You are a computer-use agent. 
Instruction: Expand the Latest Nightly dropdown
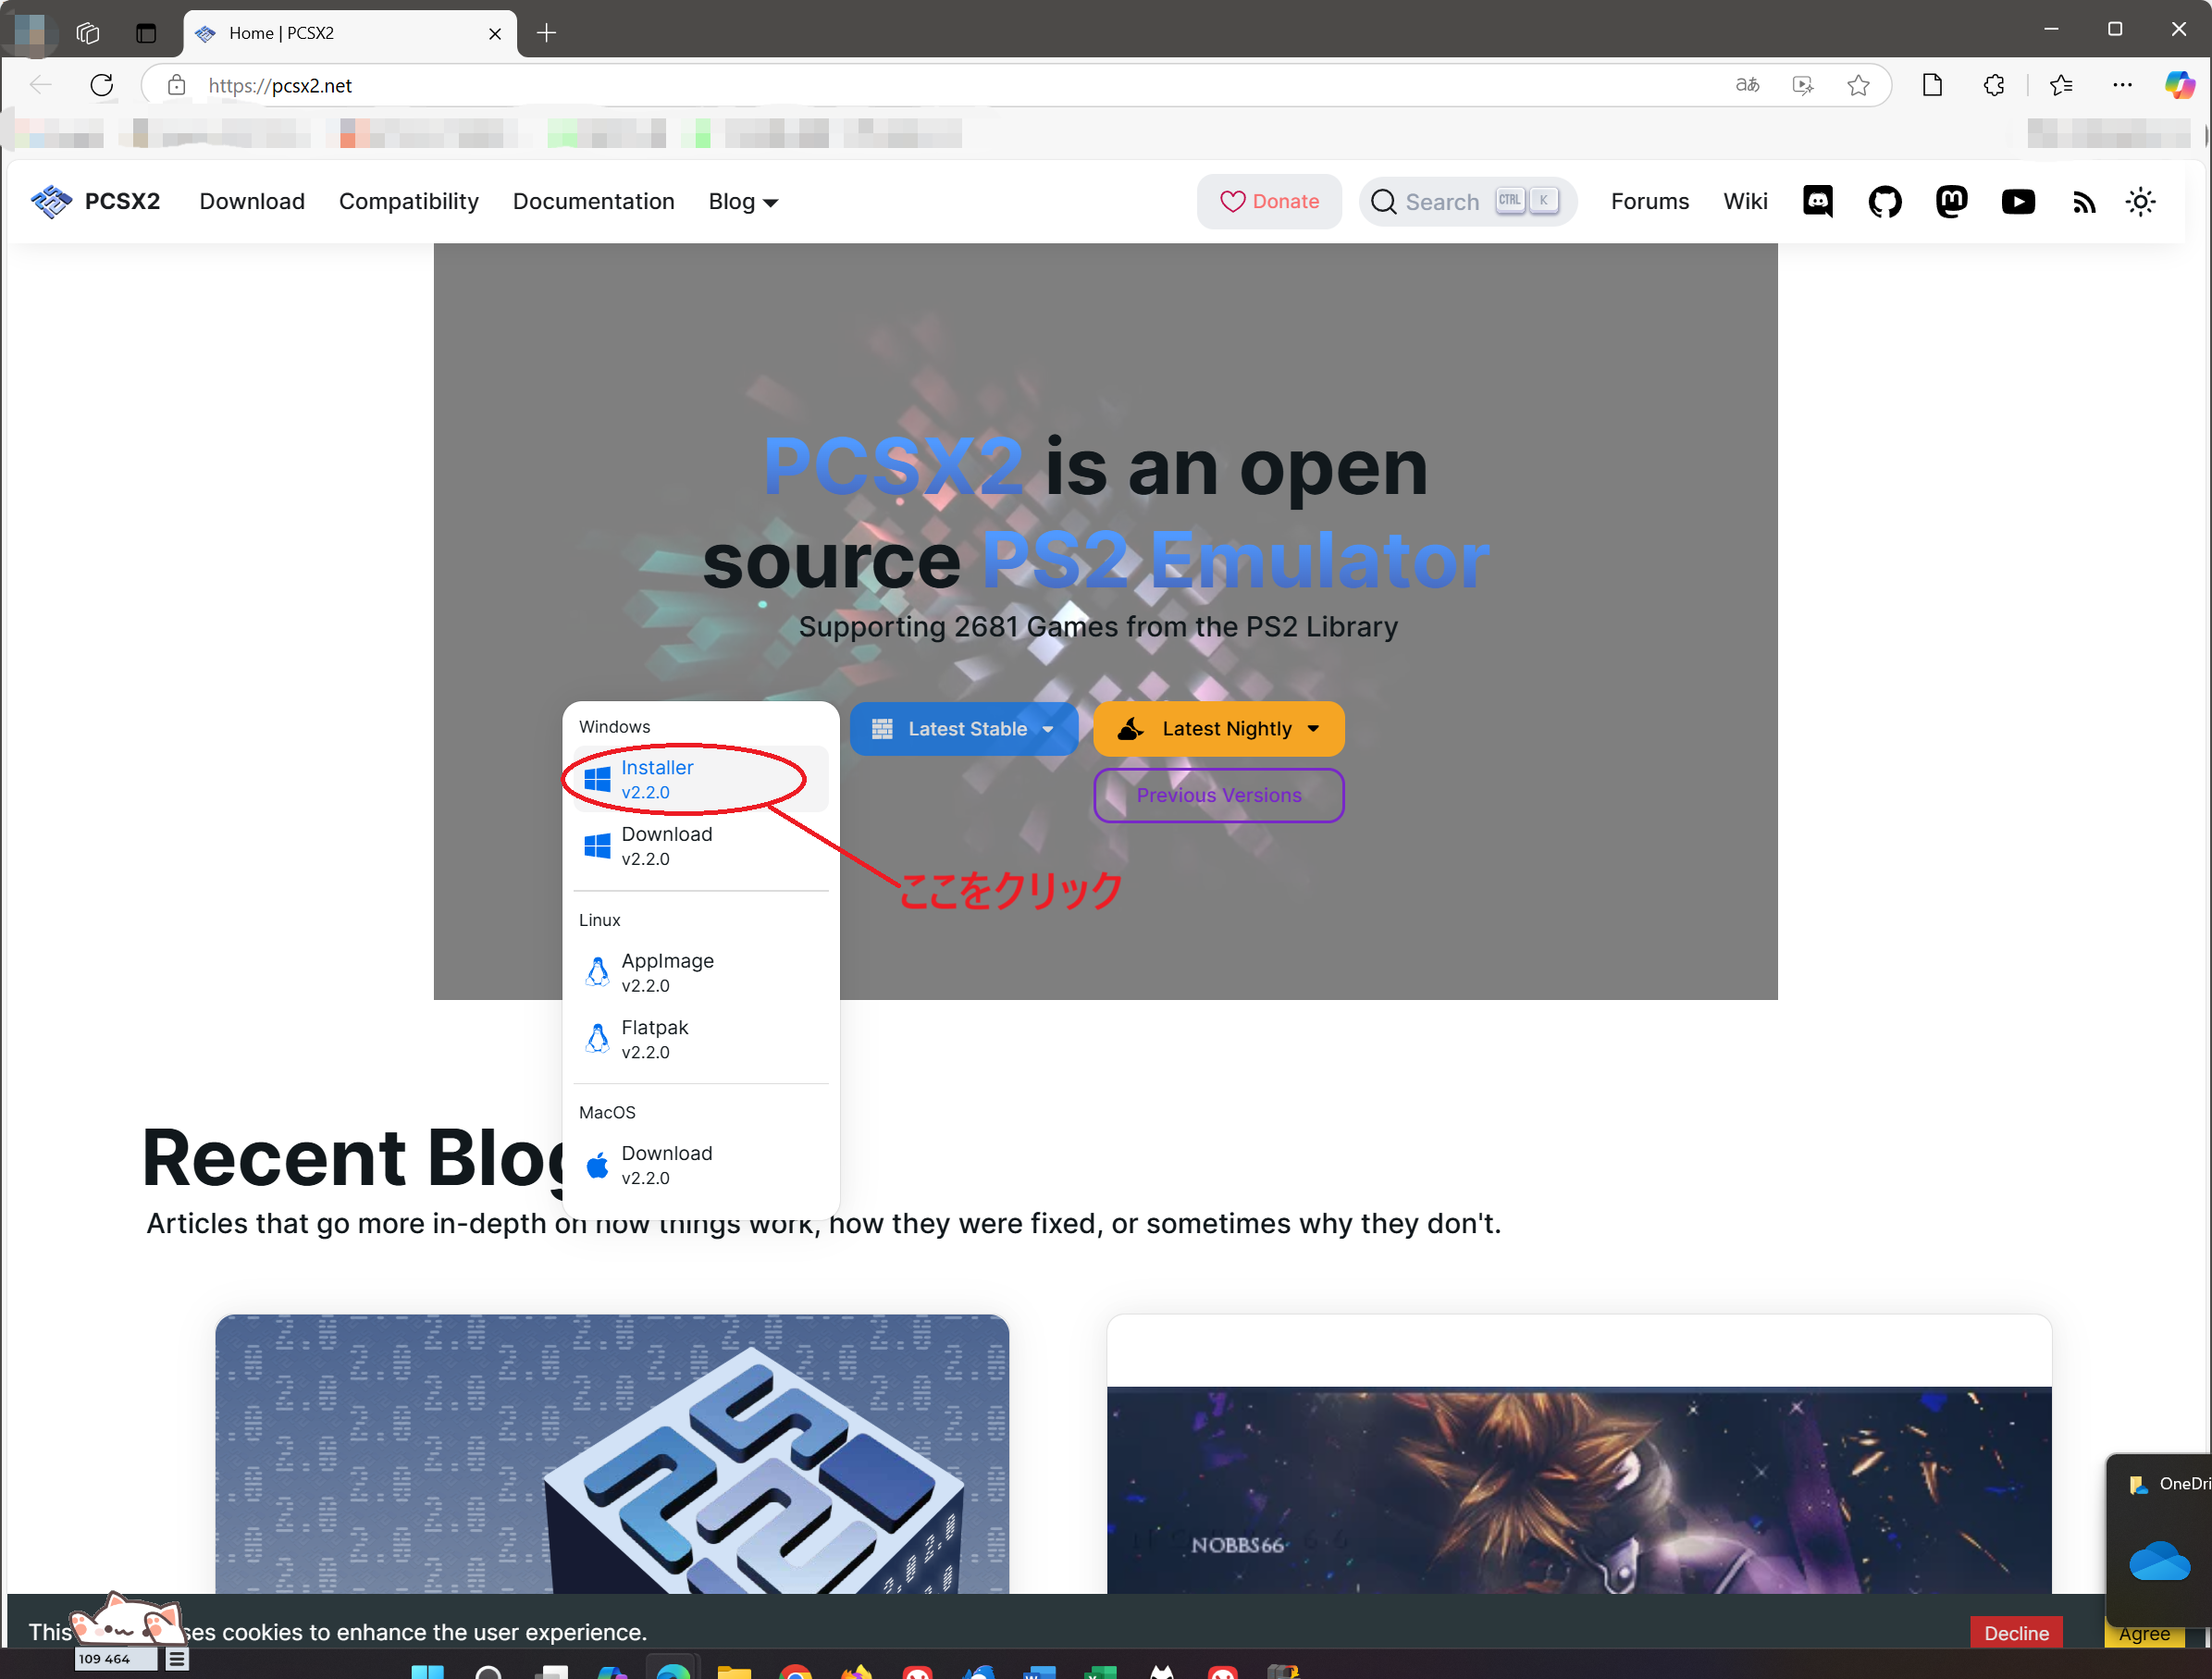1218,729
